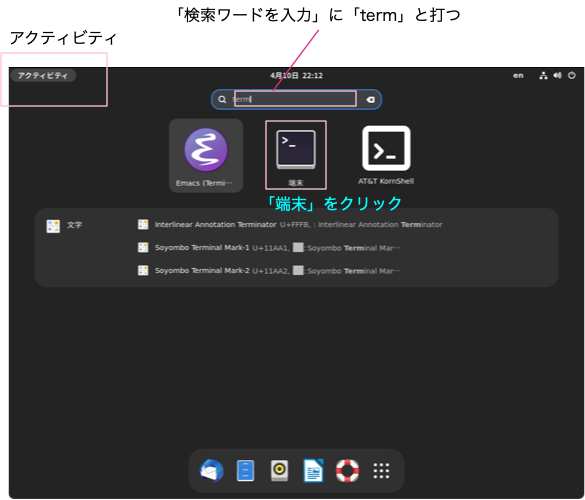
Task: Click the アクティビティ button
Action: click(43, 75)
